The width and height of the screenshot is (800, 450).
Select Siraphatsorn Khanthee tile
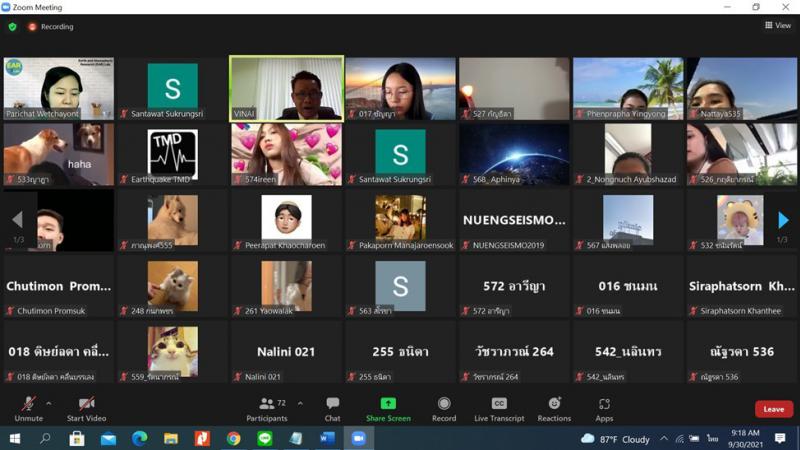(x=742, y=286)
